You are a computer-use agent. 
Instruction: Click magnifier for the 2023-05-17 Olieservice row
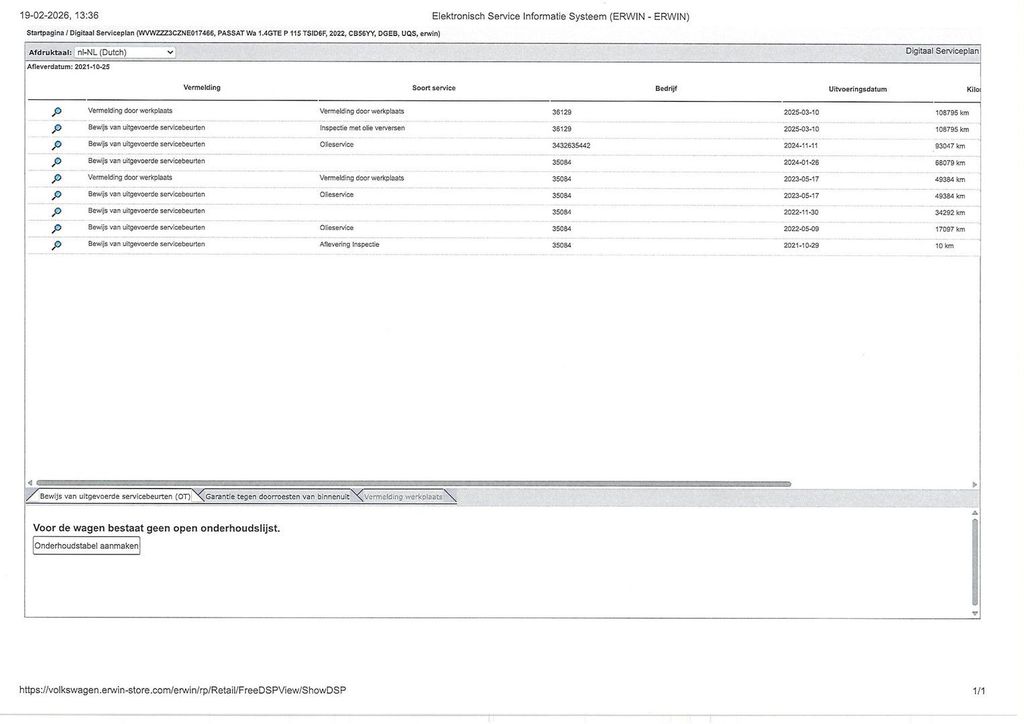pos(56,195)
